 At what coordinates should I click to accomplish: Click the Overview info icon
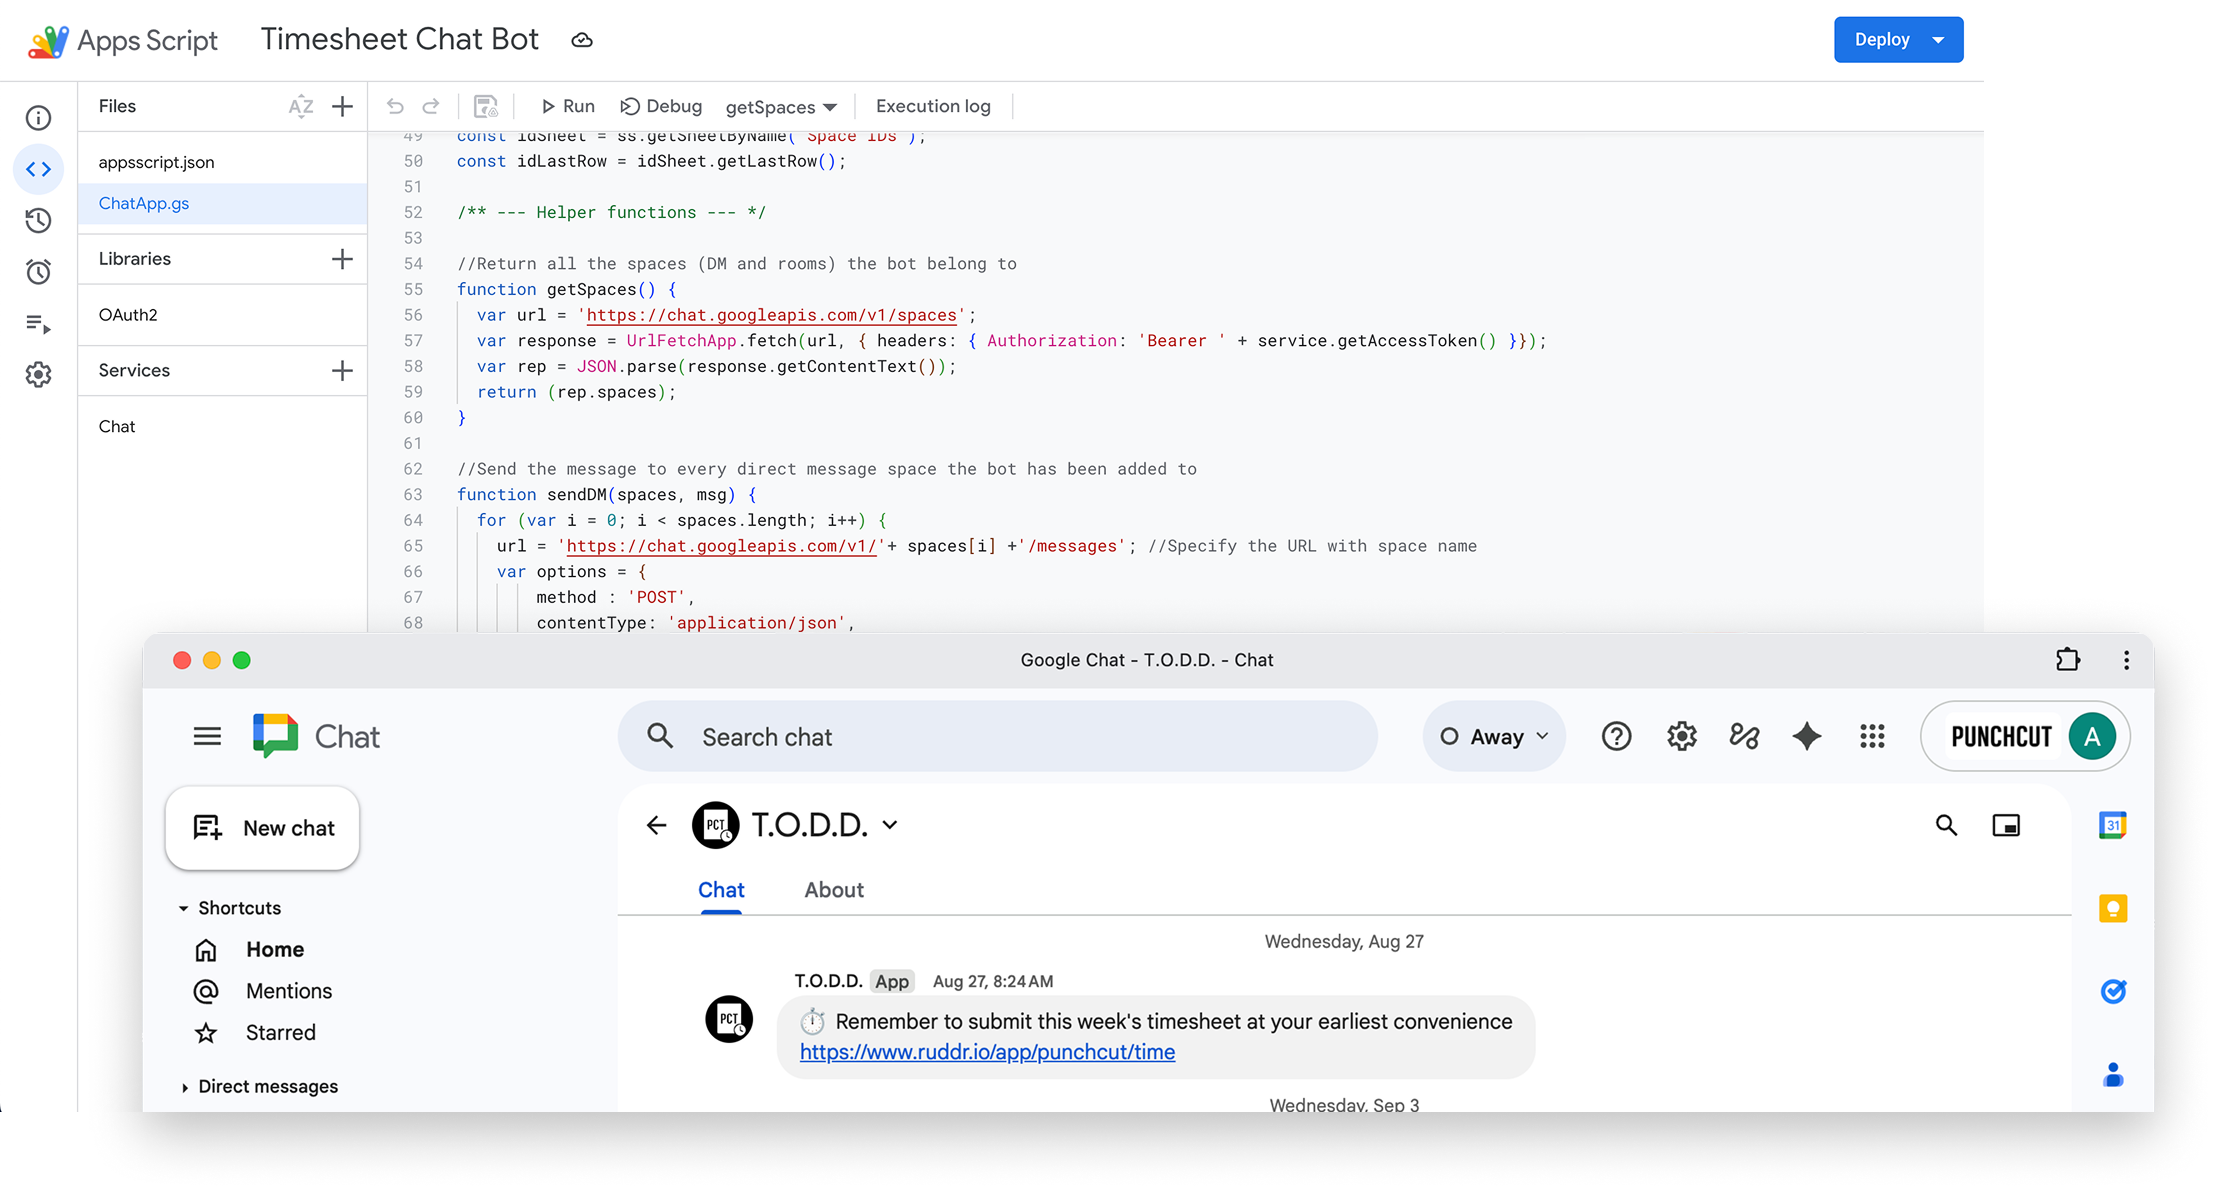coord(38,118)
